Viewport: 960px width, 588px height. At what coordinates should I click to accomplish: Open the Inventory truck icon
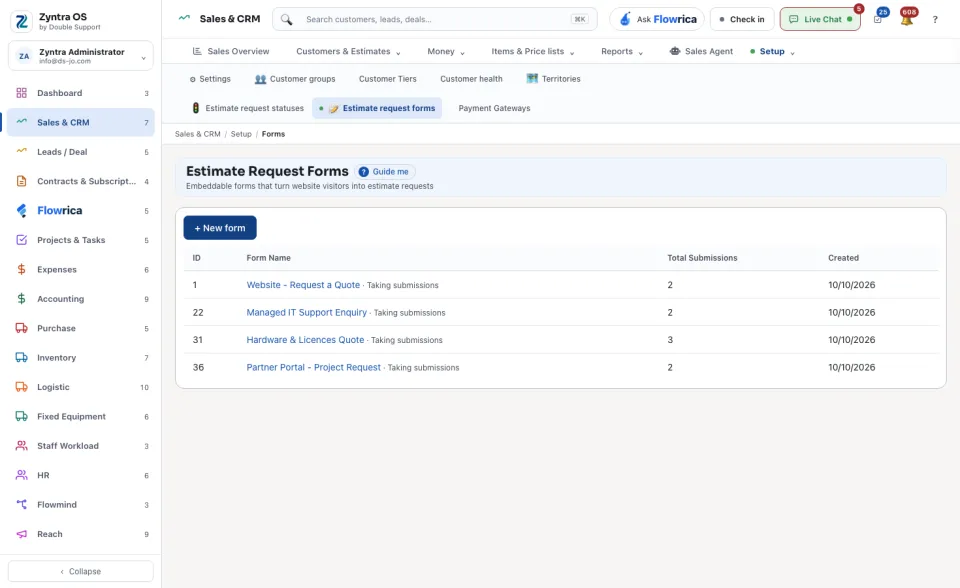point(21,358)
